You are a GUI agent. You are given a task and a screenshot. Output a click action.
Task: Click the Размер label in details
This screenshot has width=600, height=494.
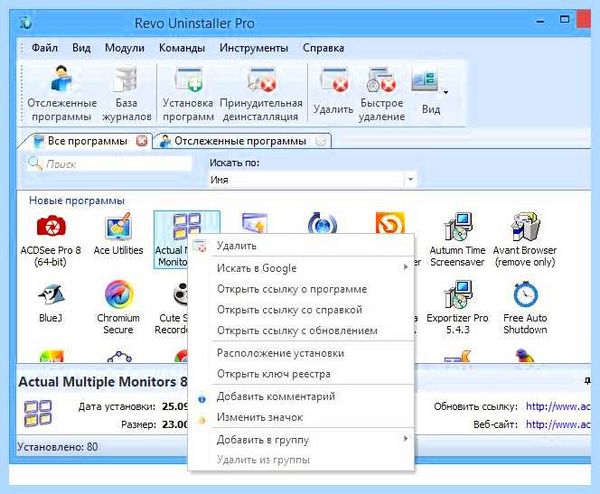click(x=139, y=424)
